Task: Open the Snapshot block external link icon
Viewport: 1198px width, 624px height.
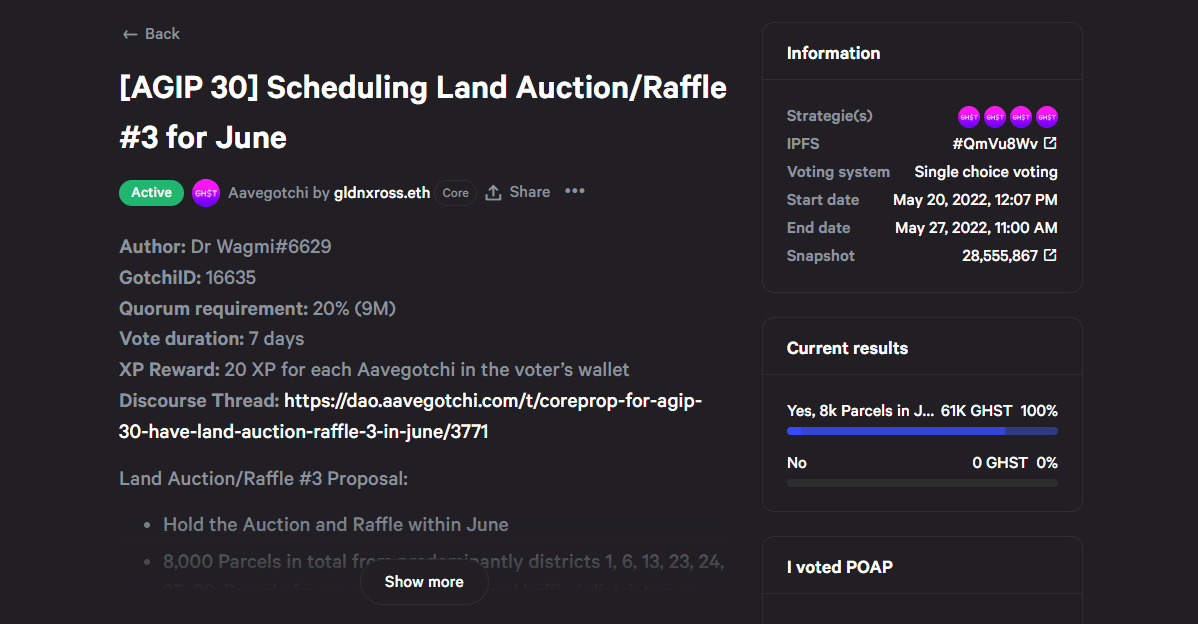Action: (x=1051, y=255)
